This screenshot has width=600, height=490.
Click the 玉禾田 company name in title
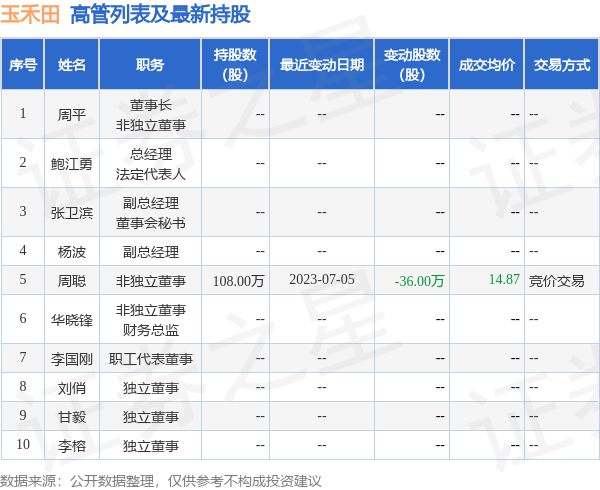tap(30, 14)
